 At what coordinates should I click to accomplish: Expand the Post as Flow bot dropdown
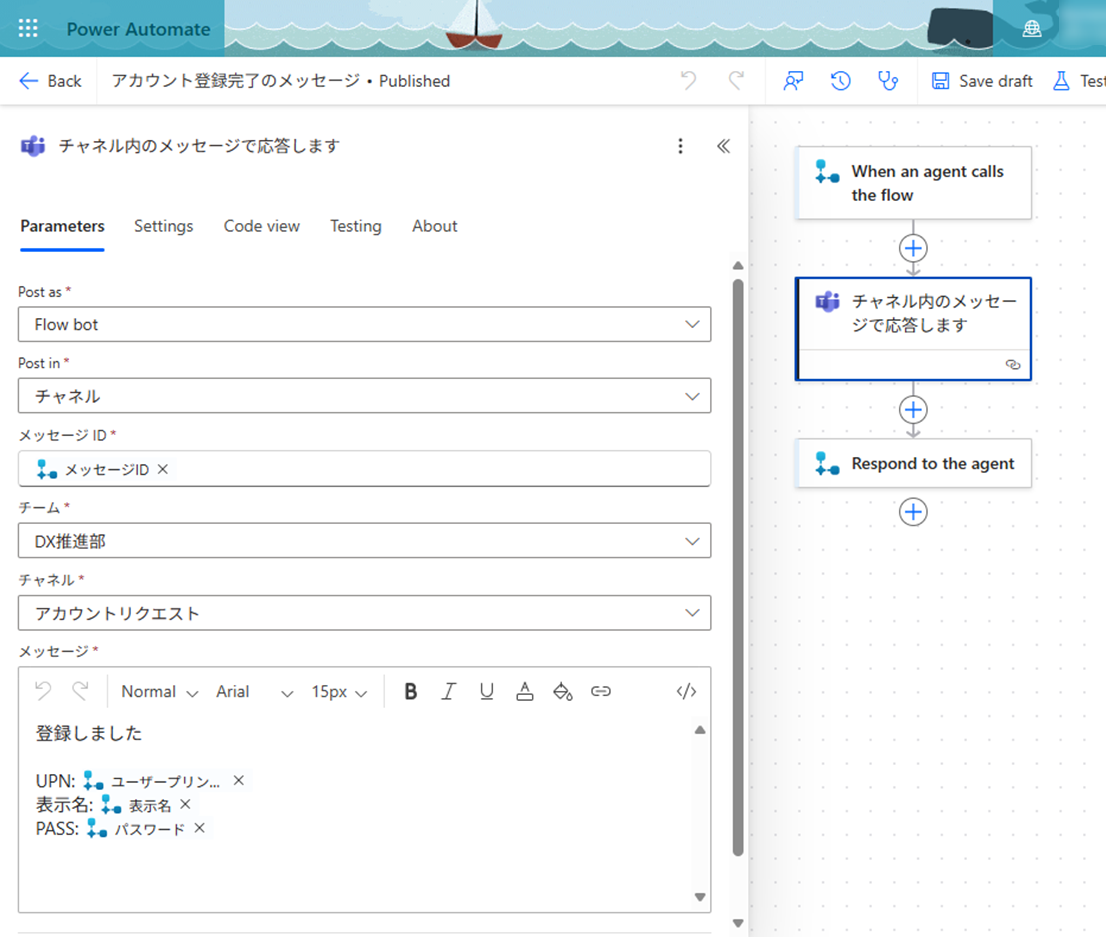pos(364,325)
